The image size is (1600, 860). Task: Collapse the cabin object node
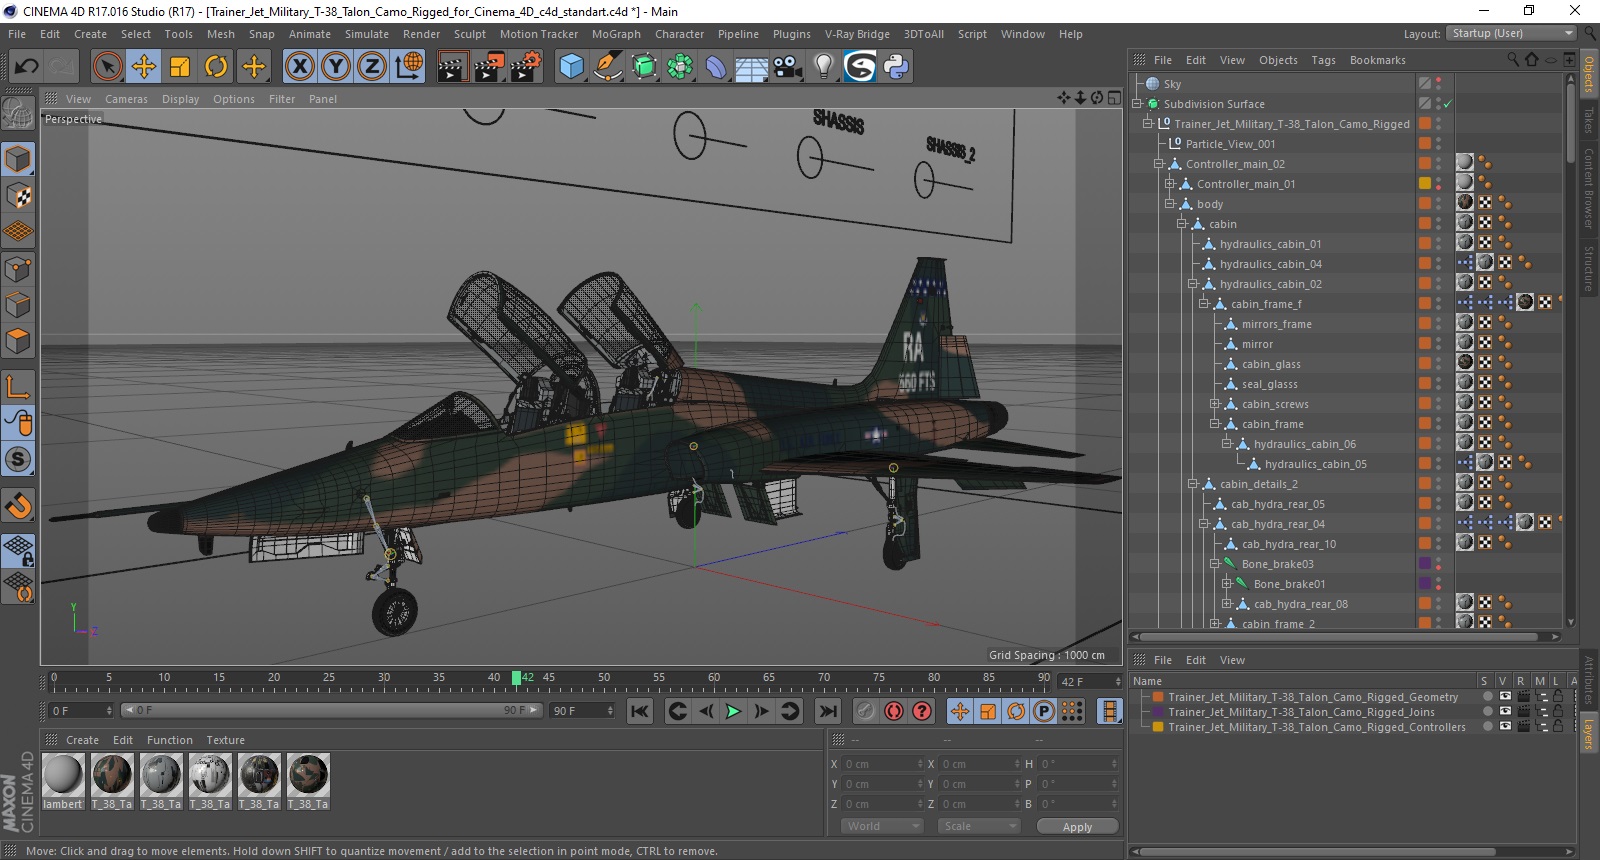pyautogui.click(x=1181, y=224)
